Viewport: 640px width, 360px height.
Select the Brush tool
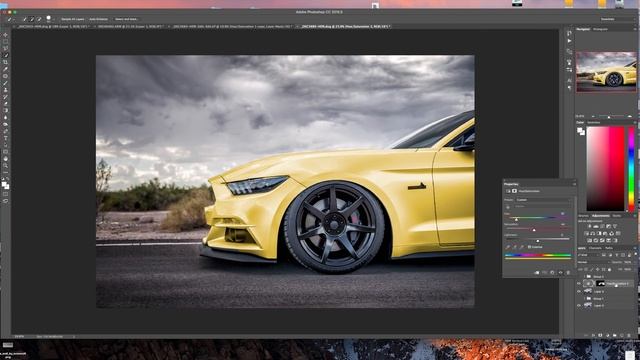click(5, 83)
